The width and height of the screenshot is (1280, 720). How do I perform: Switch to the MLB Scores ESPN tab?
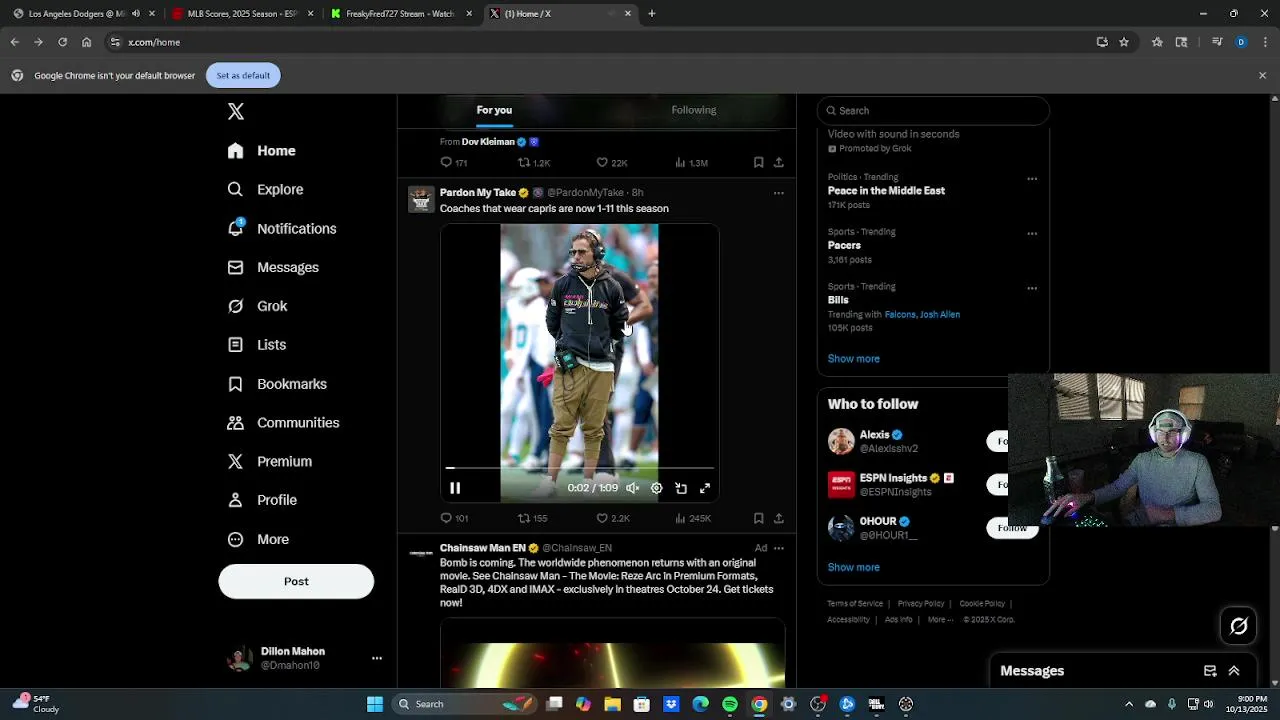point(244,14)
